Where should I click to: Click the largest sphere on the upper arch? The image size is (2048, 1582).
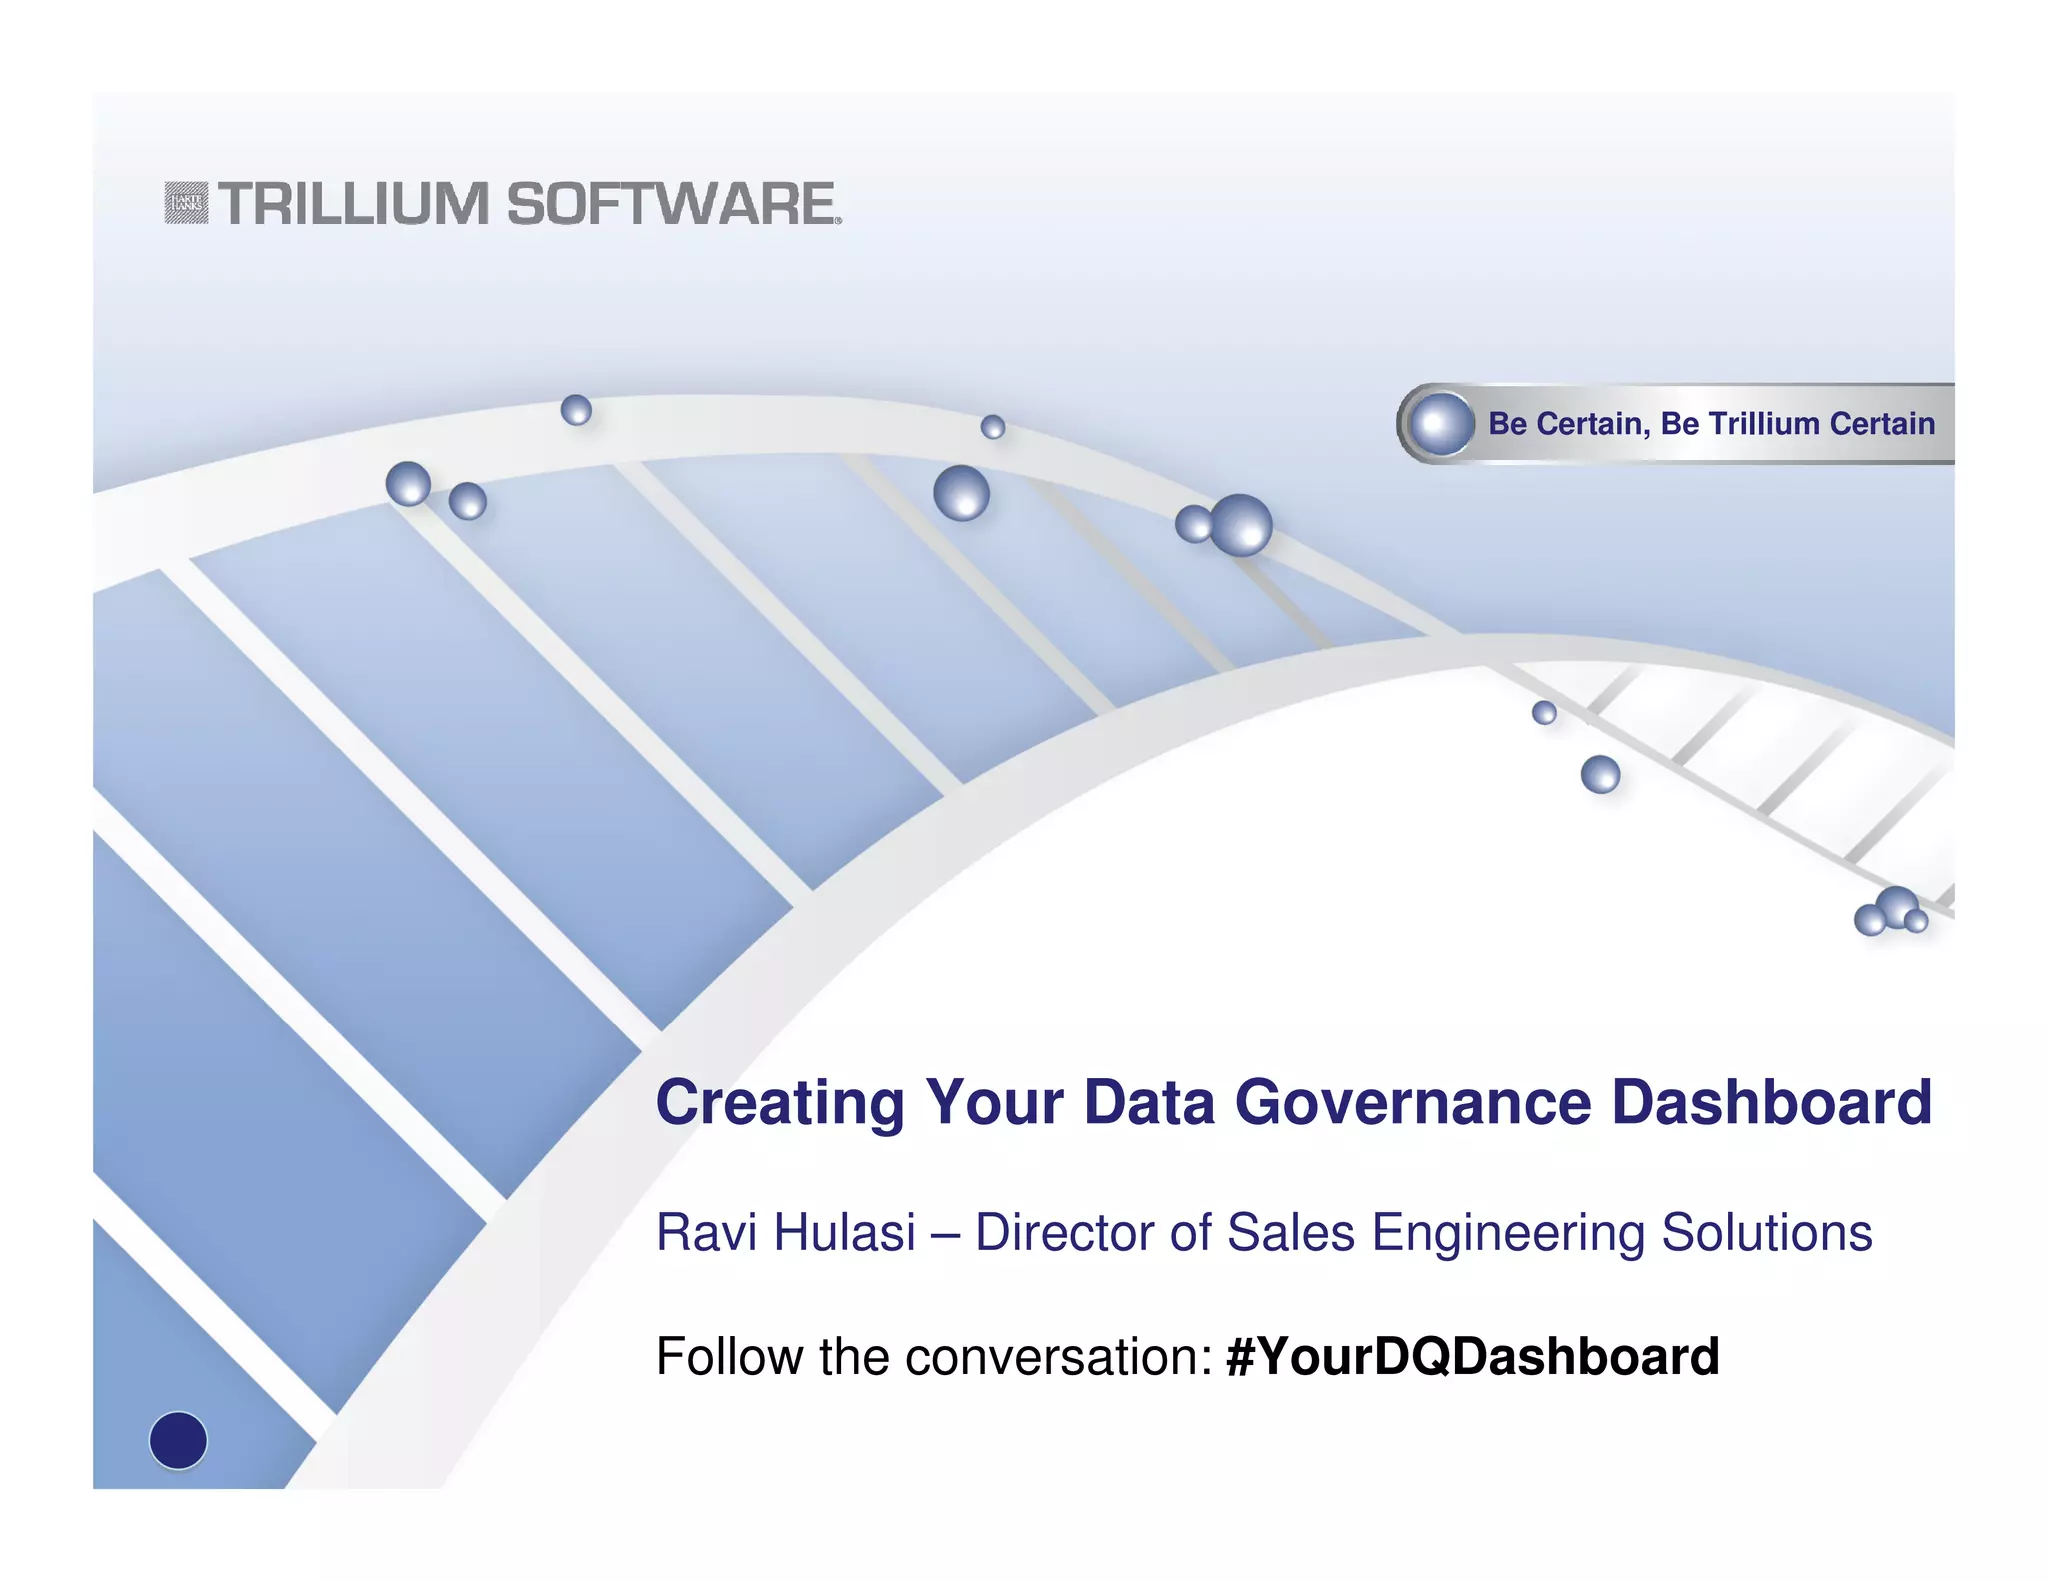[1241, 525]
